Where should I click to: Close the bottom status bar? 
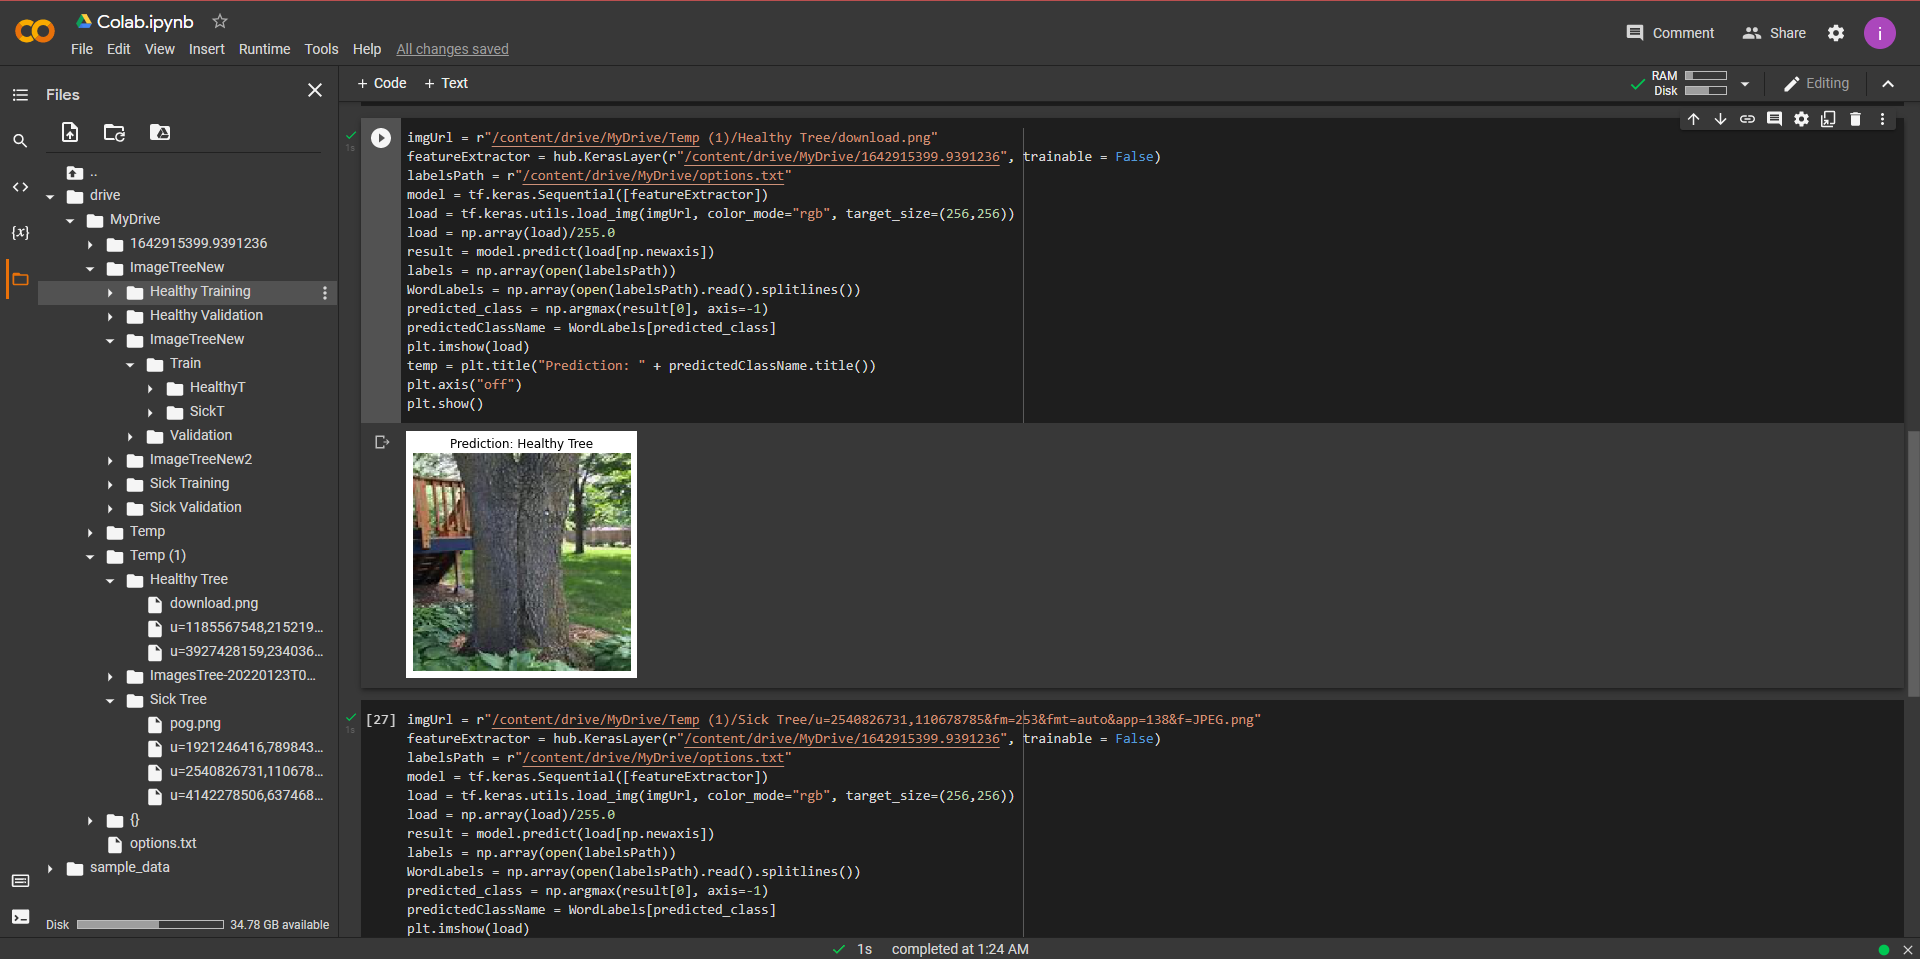click(1908, 950)
